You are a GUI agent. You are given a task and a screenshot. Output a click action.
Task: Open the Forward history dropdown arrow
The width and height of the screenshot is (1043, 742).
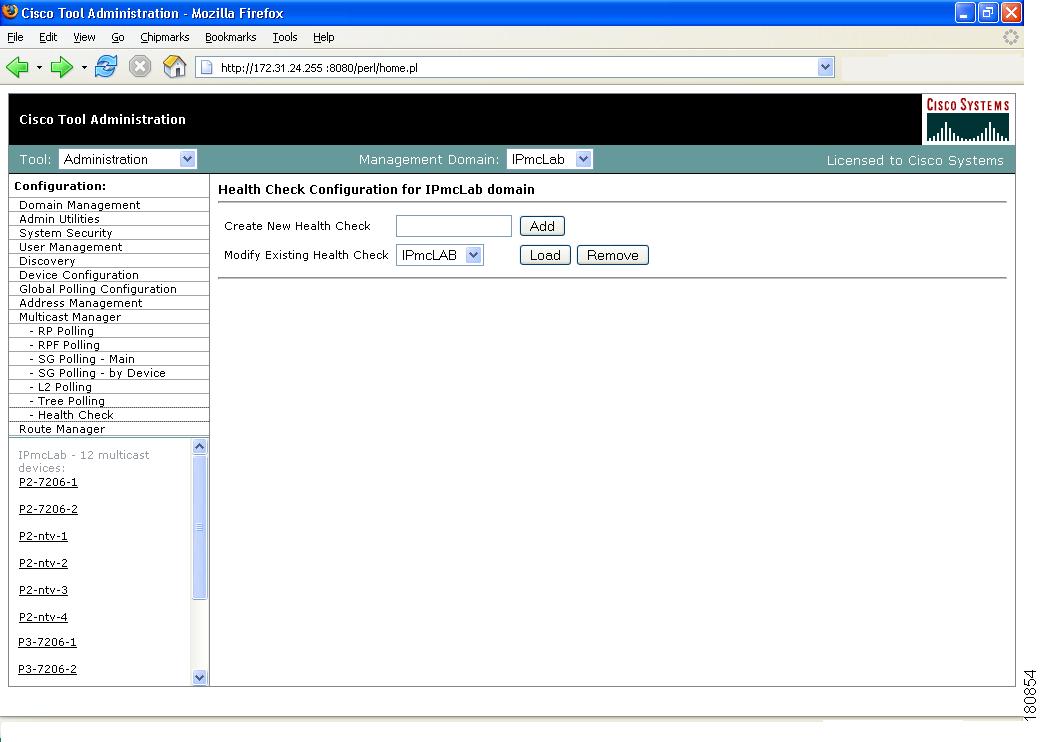coord(84,67)
